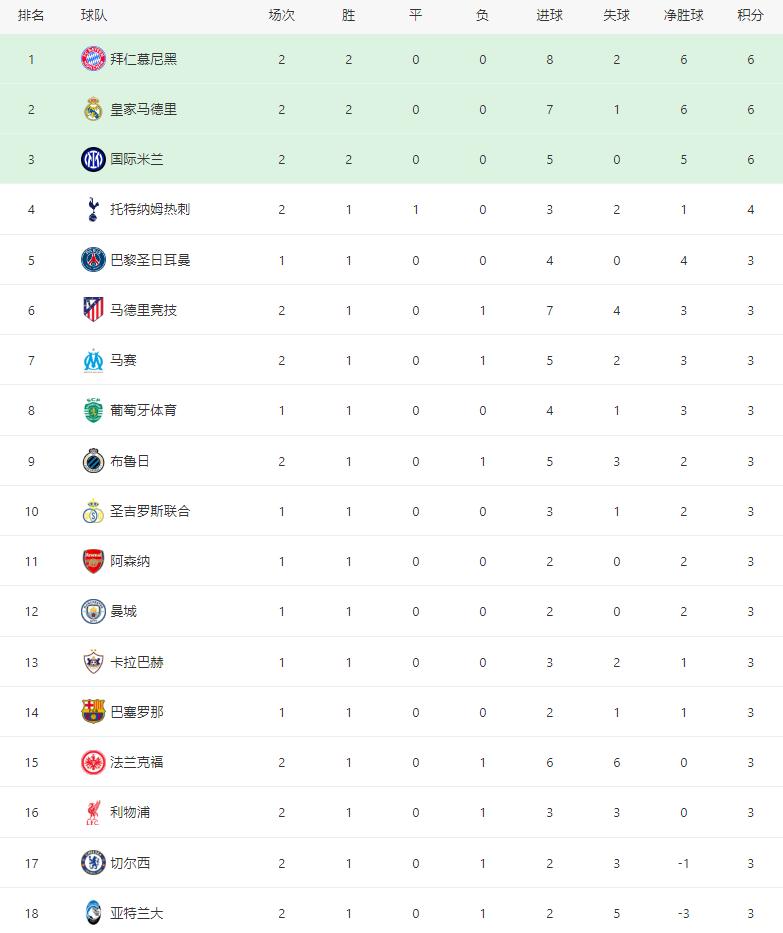Click the Barcelona club crest

pyautogui.click(x=93, y=712)
